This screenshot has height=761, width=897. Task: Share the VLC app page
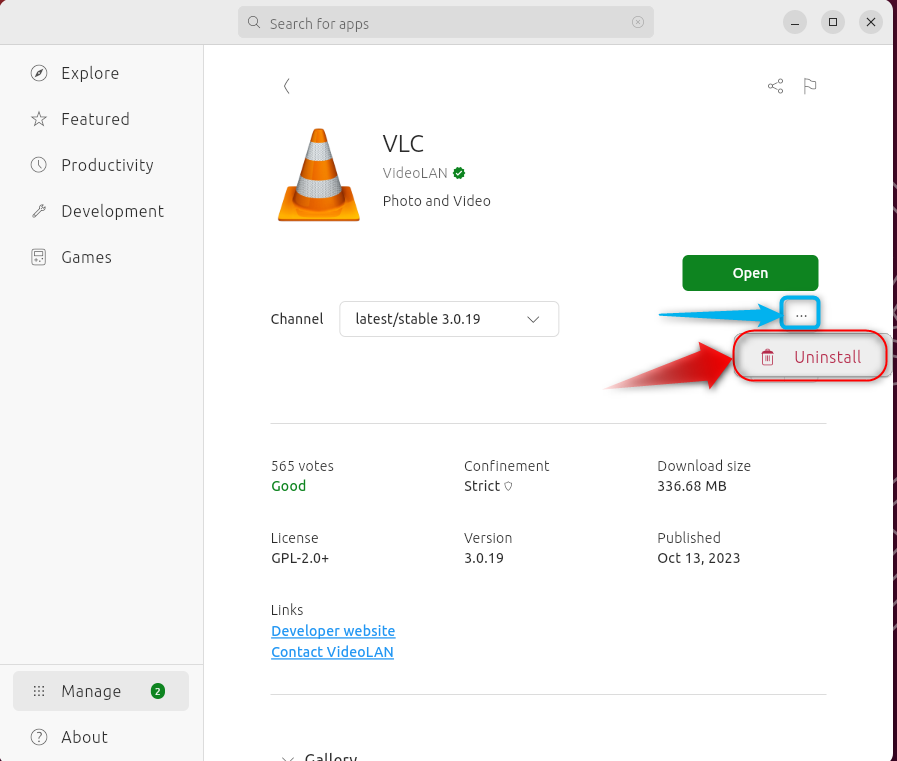[776, 86]
